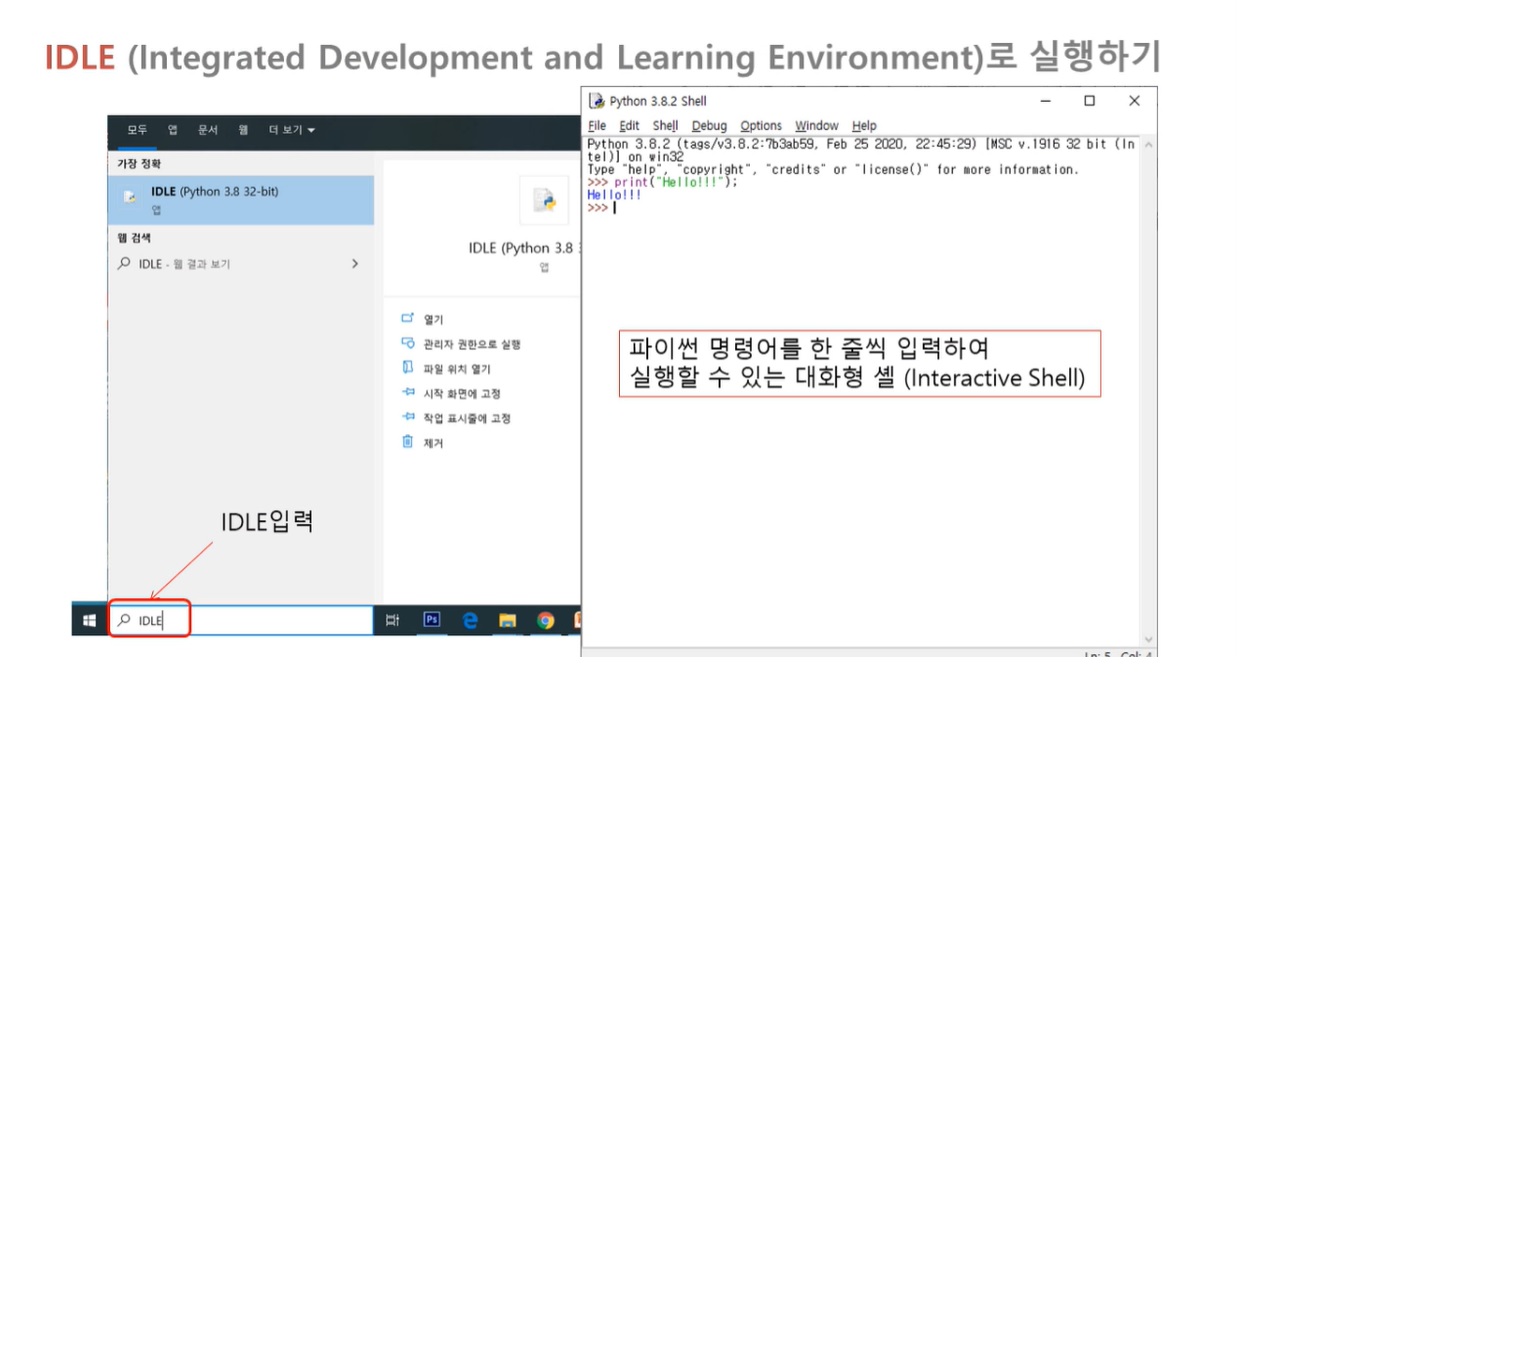1524x1347 pixels.
Task: Click the web search magnifier icon next to IDLE
Action: (124, 263)
